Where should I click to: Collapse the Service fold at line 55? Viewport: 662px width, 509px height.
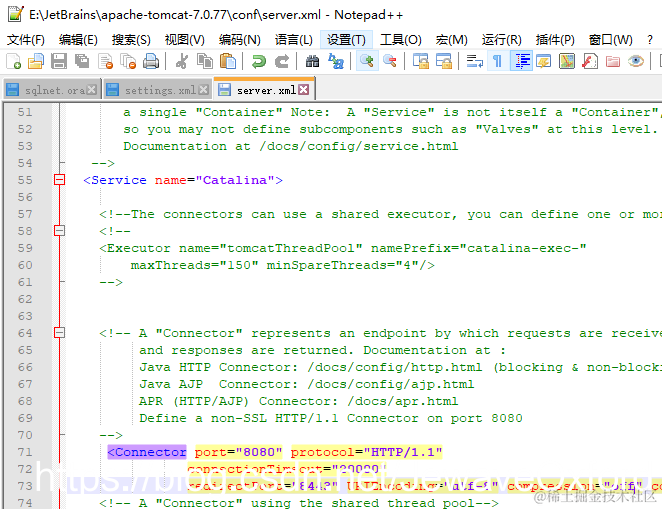60,180
